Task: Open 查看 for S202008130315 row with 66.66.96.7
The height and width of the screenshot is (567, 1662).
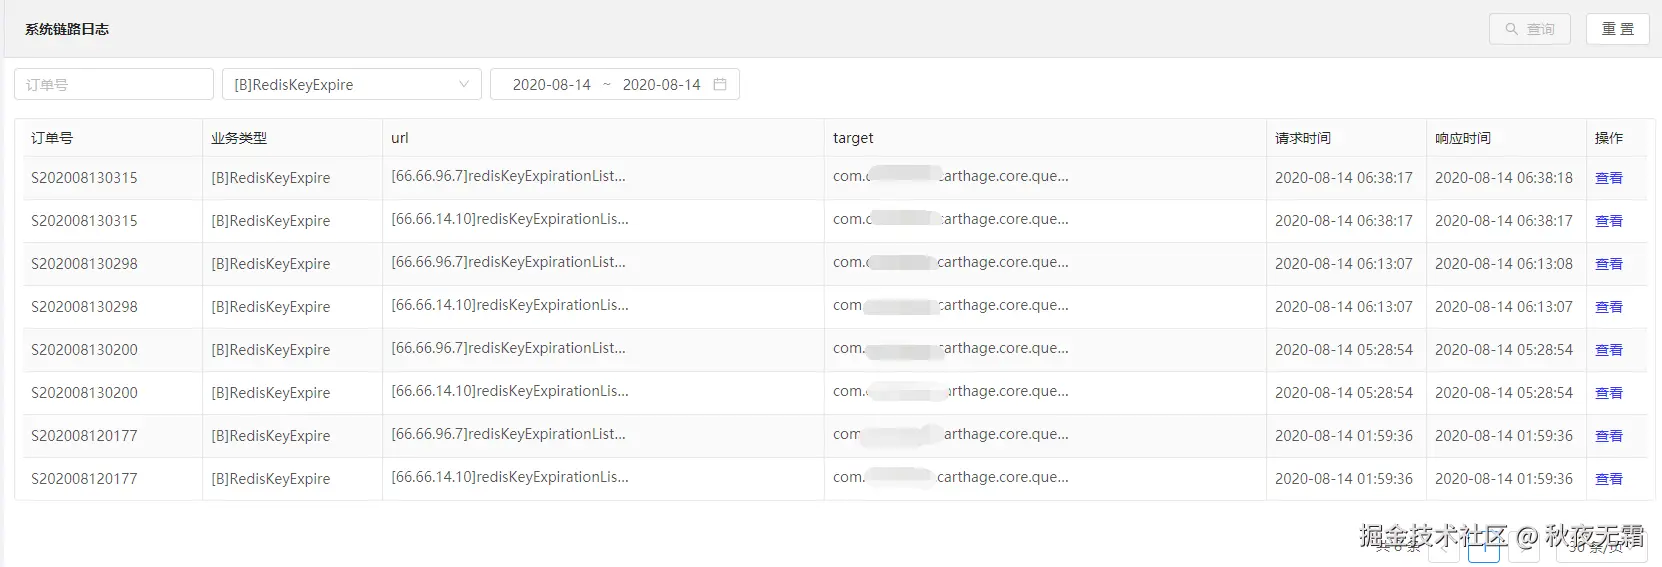Action: [x=1609, y=178]
